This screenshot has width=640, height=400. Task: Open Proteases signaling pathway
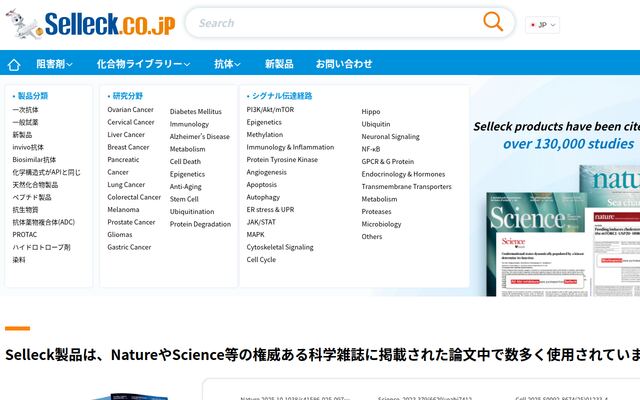[x=376, y=212]
